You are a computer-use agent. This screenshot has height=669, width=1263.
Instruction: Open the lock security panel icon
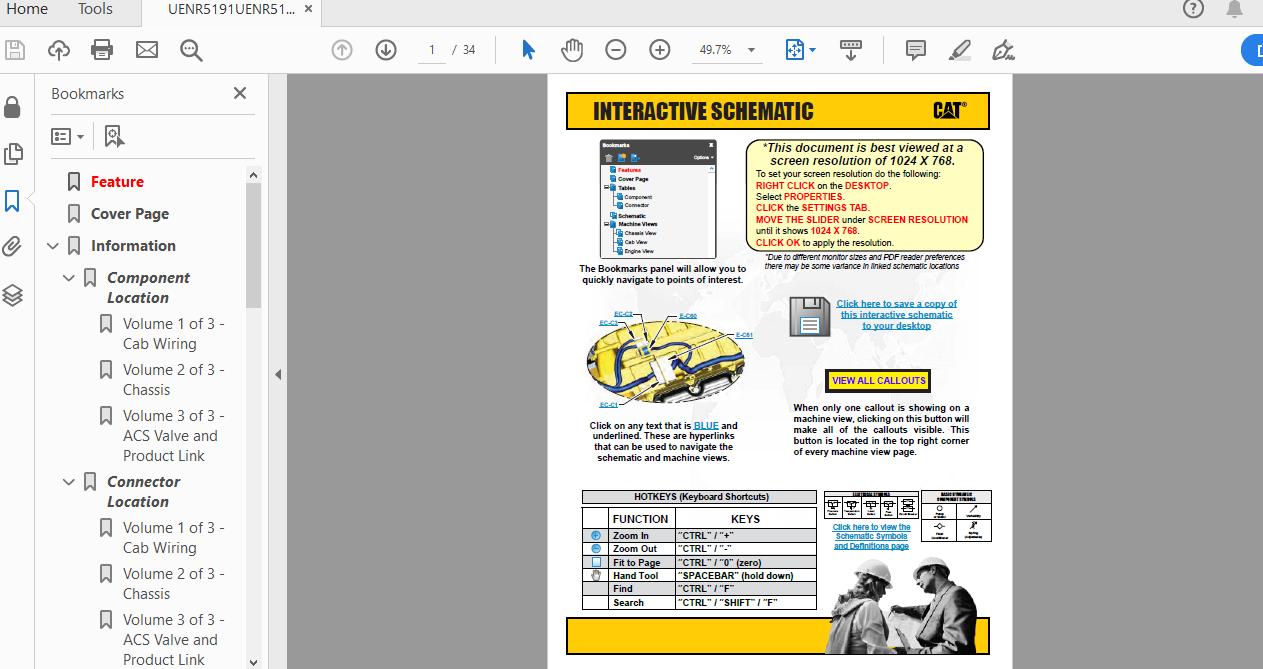click(x=13, y=107)
